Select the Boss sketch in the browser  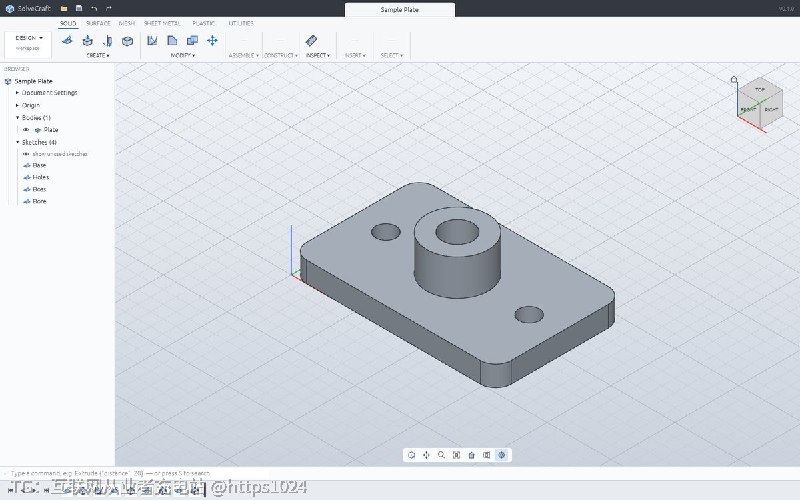tap(39, 189)
